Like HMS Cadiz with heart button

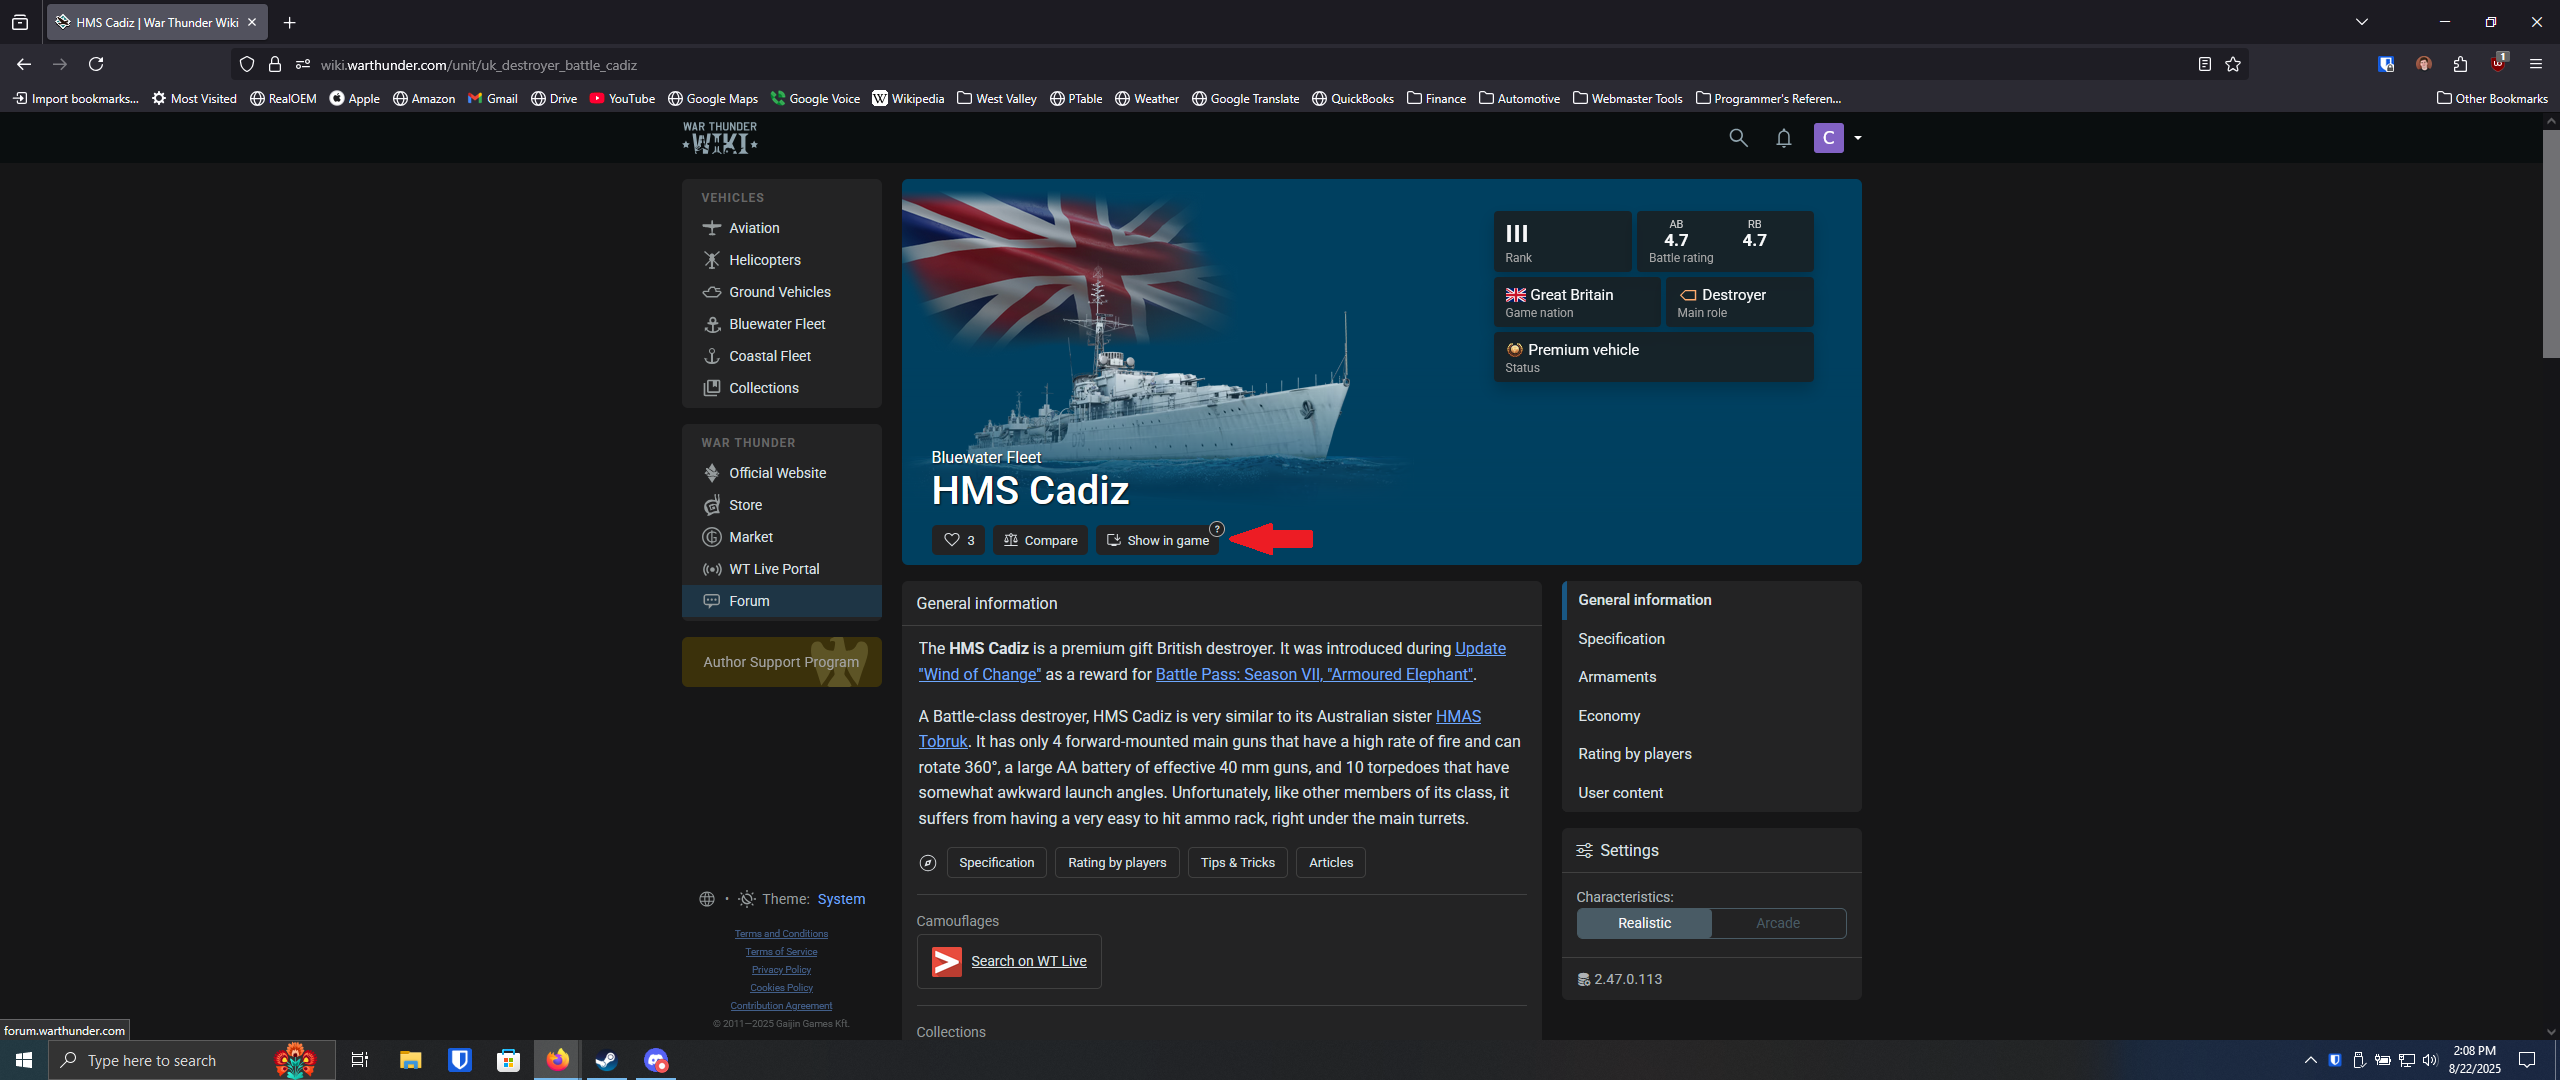tap(958, 540)
